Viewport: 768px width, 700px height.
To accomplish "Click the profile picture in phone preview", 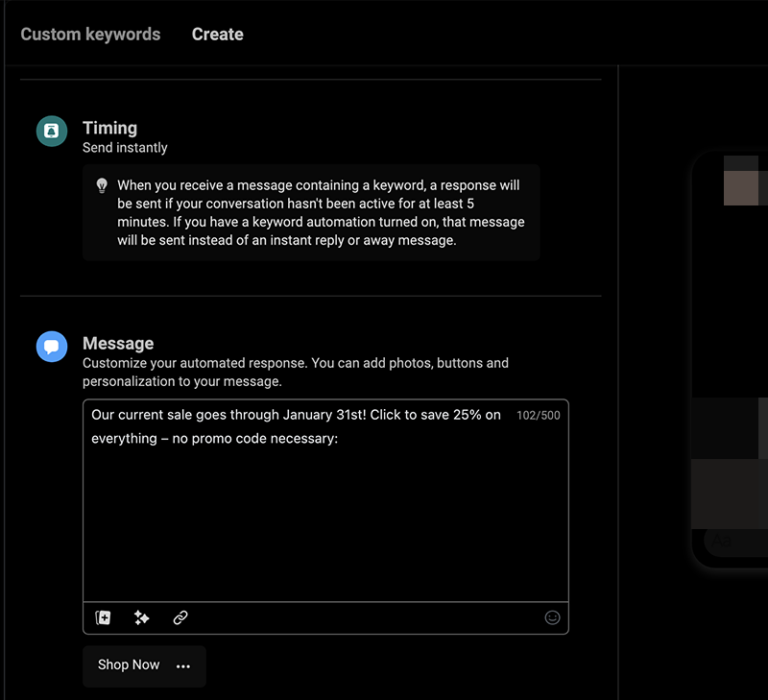I will click(x=741, y=183).
